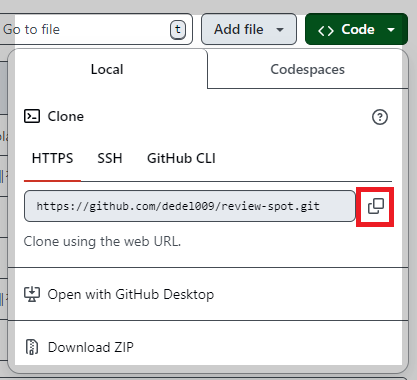Select the GitHub CLI clone tab

[181, 158]
